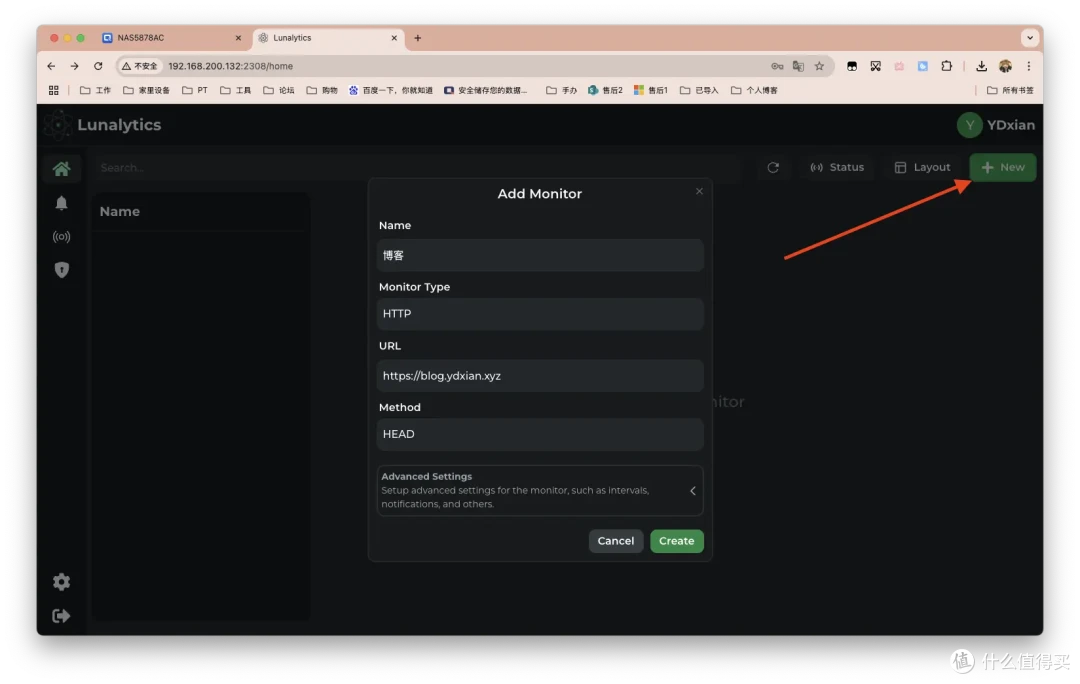Open 所有书签 all bookmarks folder
Screen dimensions: 1080x684
pos(1010,90)
